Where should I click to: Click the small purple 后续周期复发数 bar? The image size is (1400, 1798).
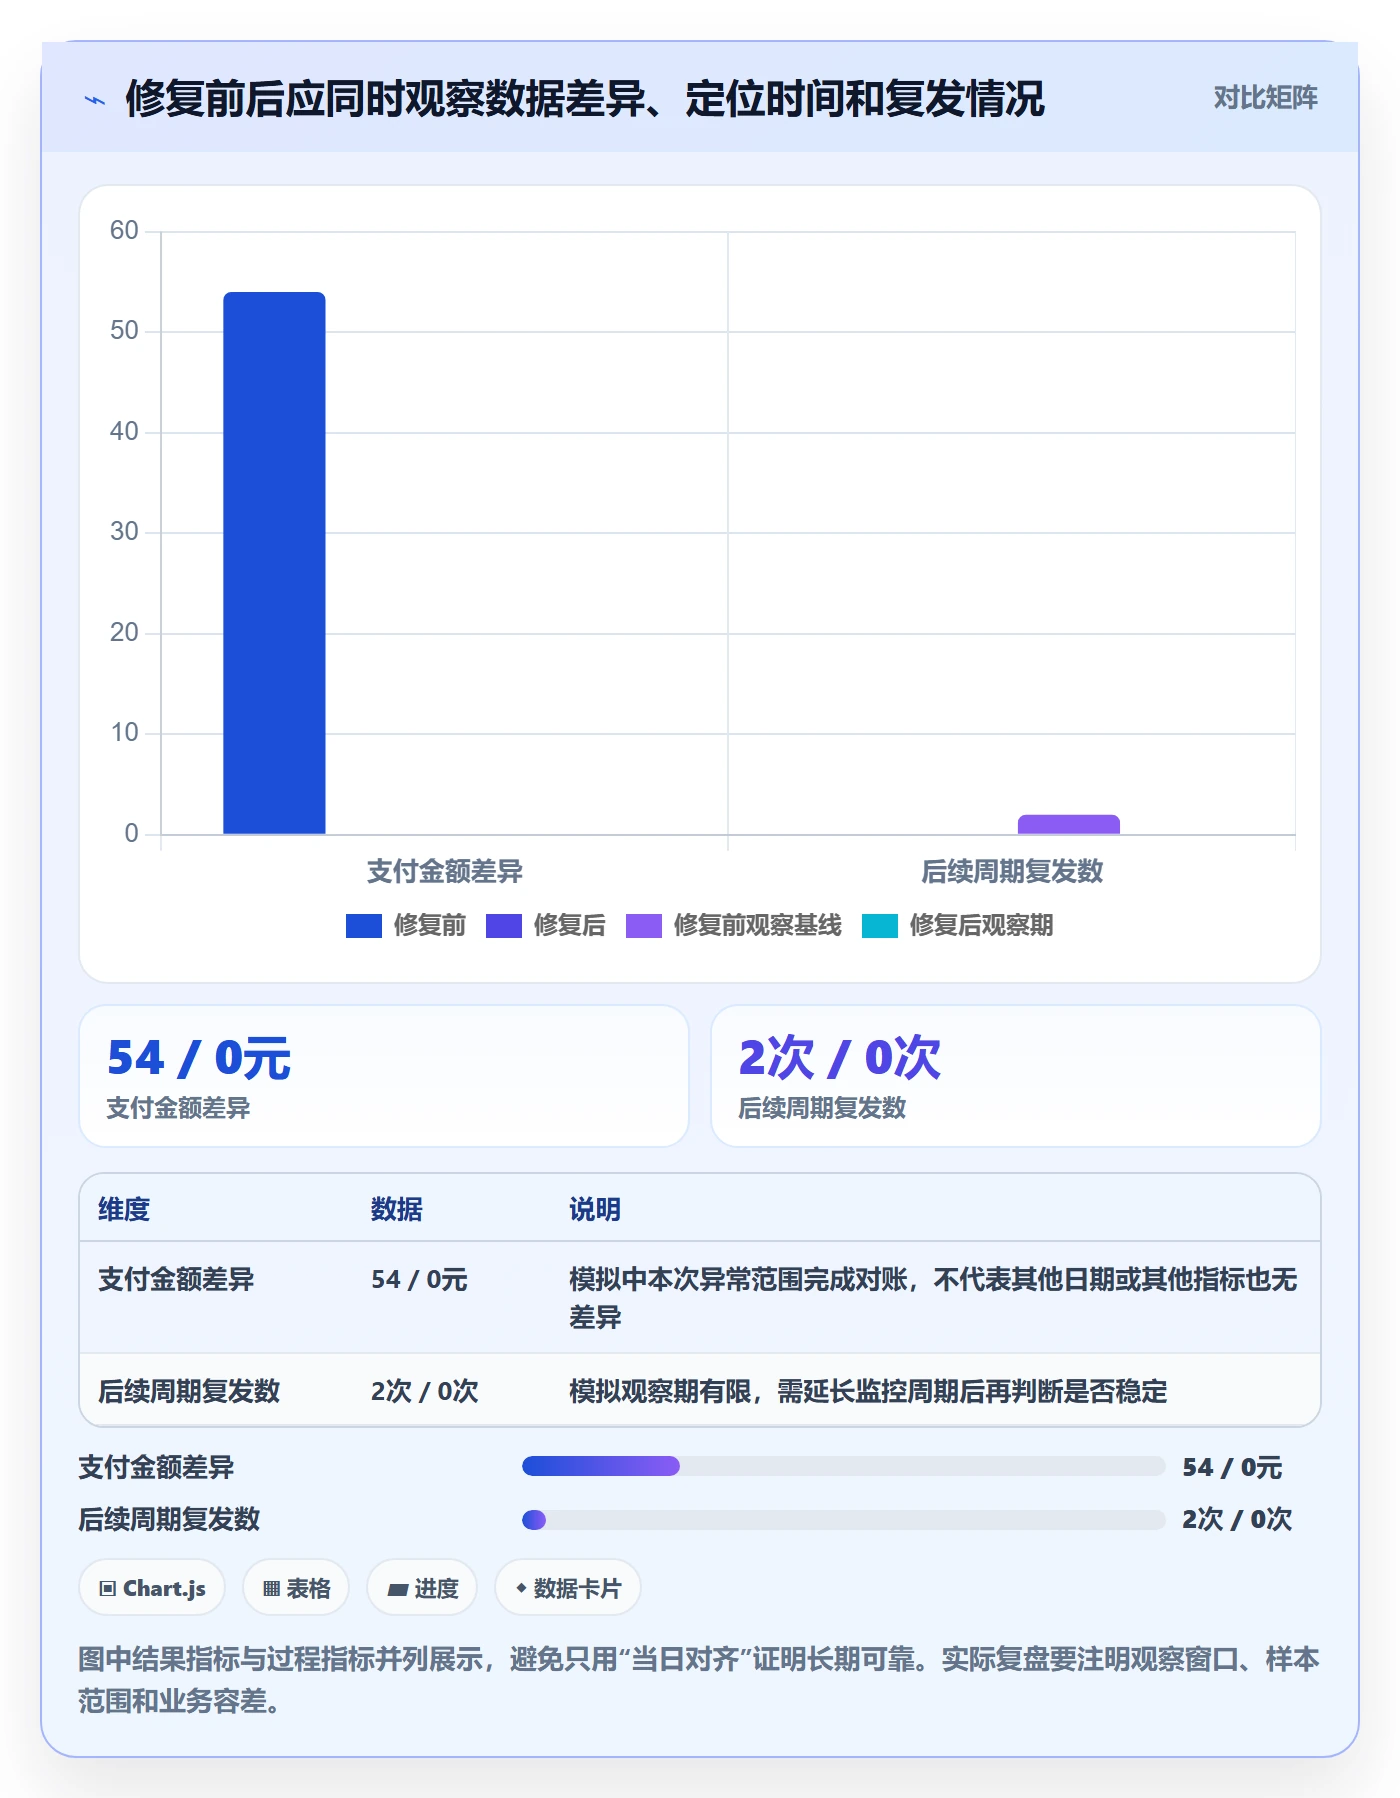coord(1068,825)
